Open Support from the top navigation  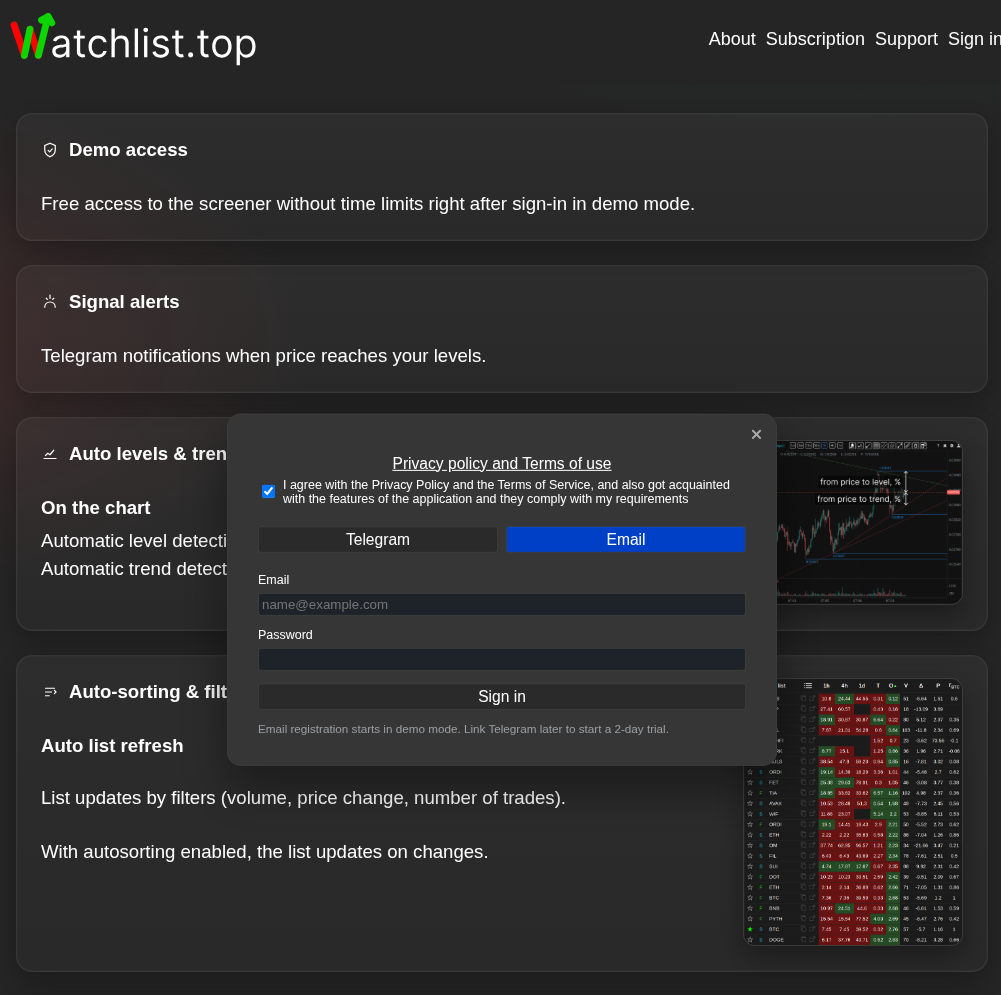pos(906,39)
